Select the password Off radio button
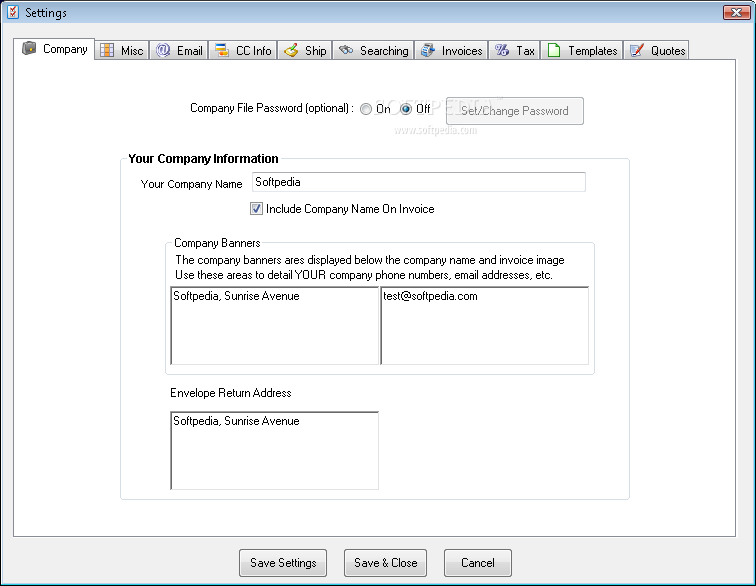 [x=406, y=109]
